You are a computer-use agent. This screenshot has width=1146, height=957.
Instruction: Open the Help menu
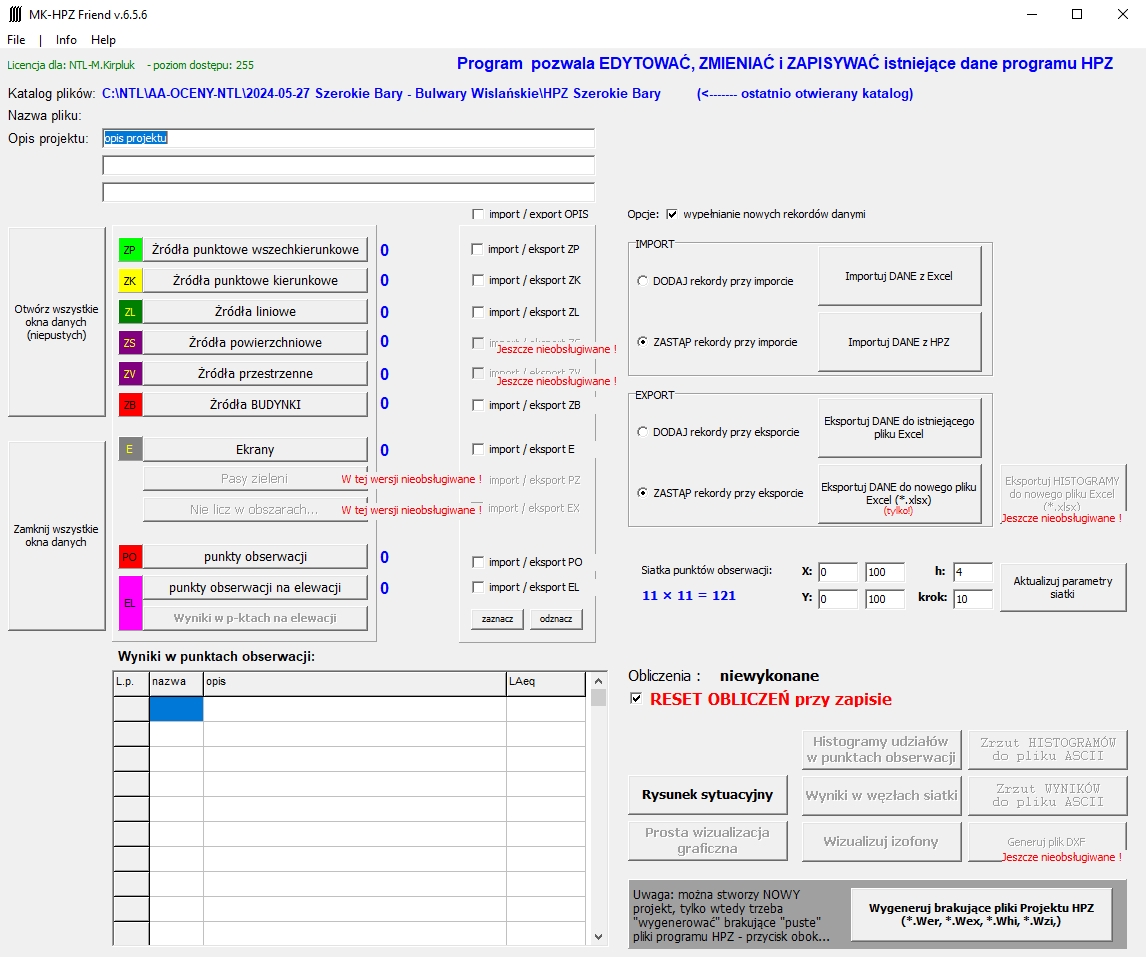pyautogui.click(x=103, y=40)
